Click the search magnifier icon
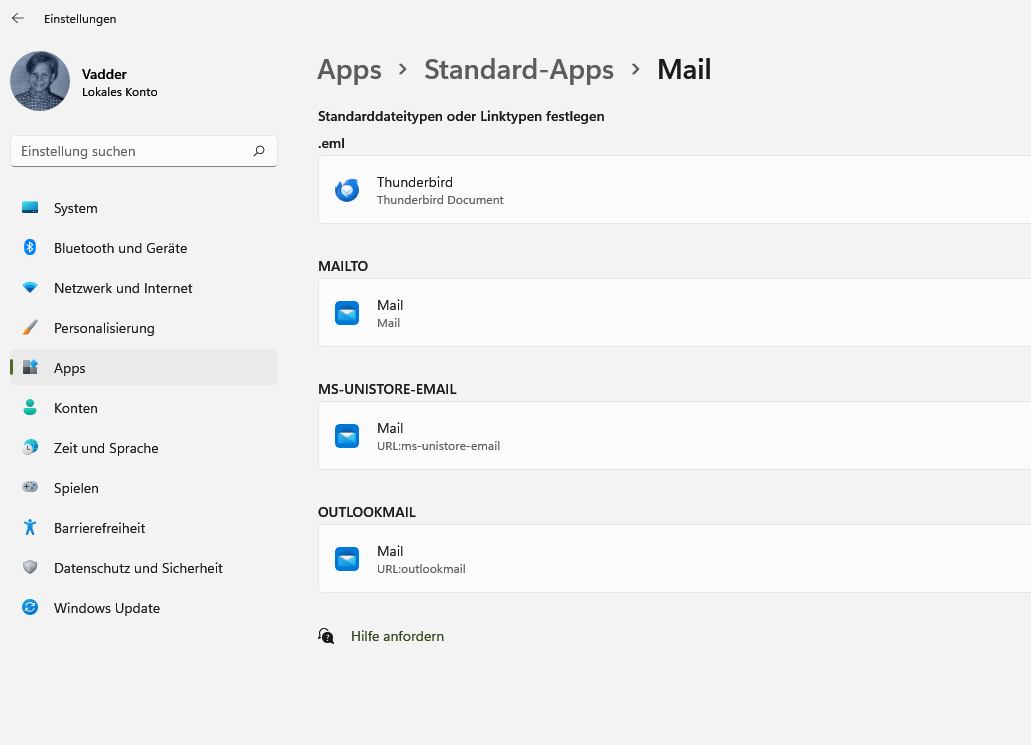Viewport: 1031px width, 745px height. tap(259, 151)
